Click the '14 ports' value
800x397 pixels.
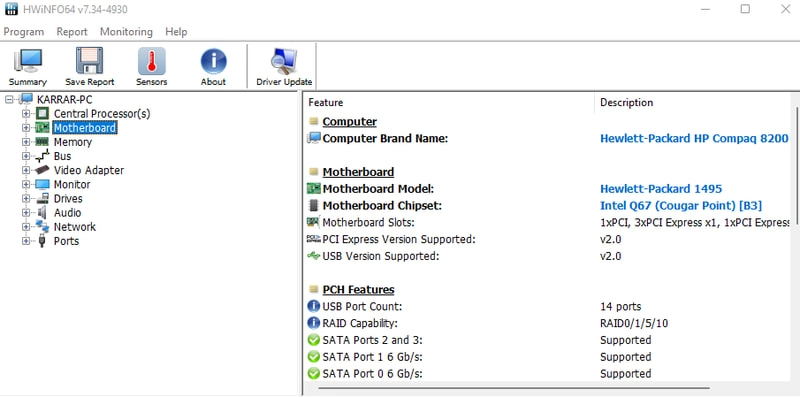tap(620, 307)
